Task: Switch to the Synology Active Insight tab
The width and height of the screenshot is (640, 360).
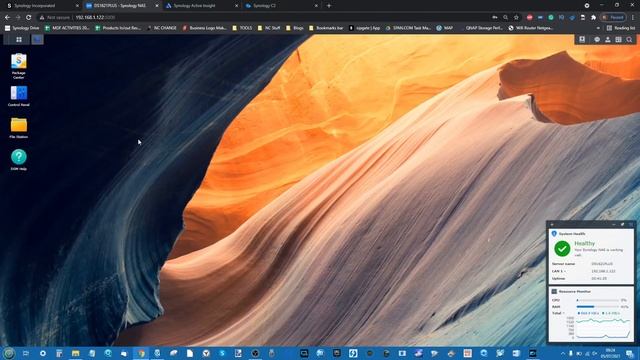Action: click(x=201, y=6)
